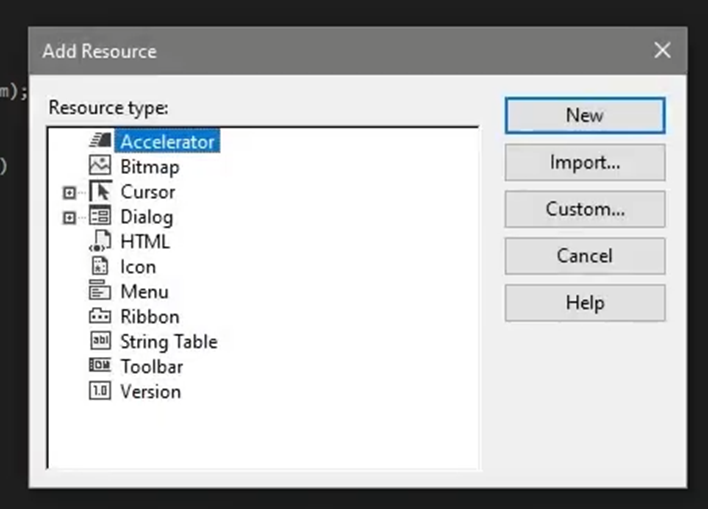Click the Icon resource type icon
Viewport: 708px width, 509px height.
[100, 267]
